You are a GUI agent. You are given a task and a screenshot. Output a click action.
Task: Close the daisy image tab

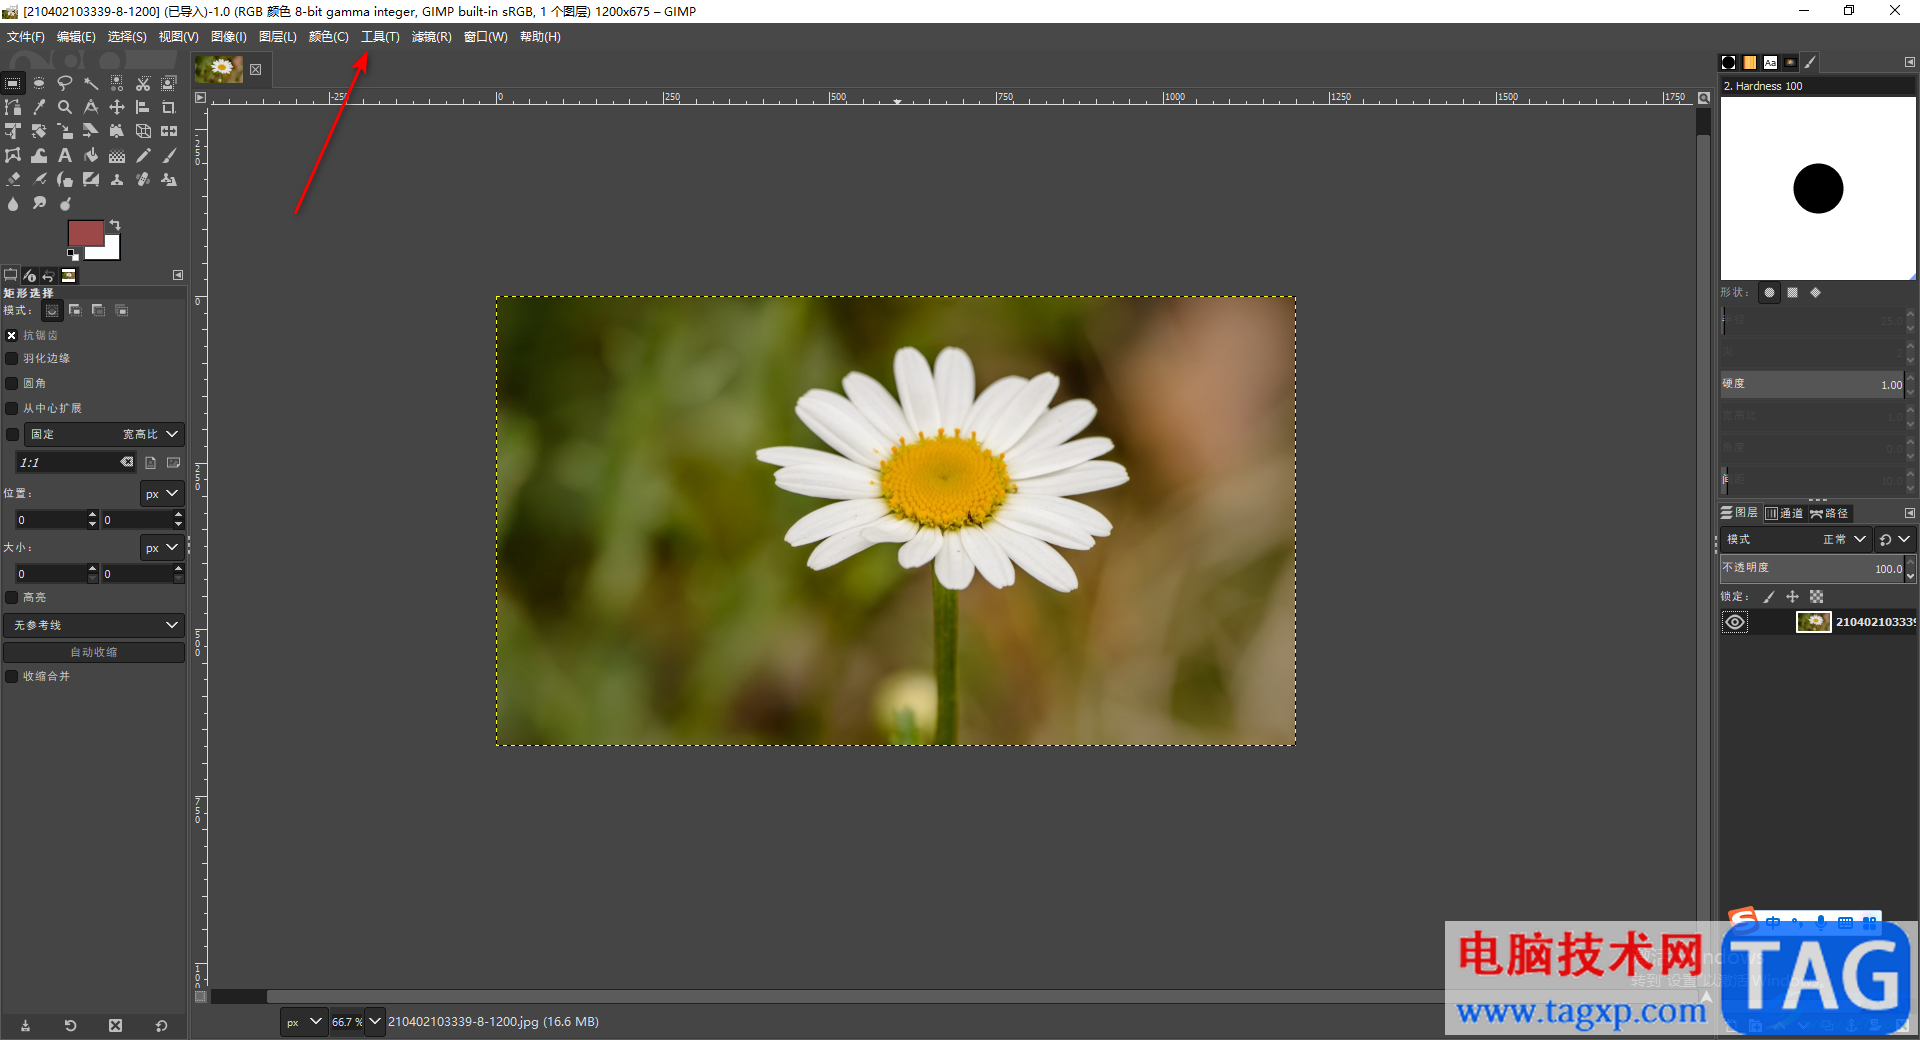pyautogui.click(x=256, y=70)
